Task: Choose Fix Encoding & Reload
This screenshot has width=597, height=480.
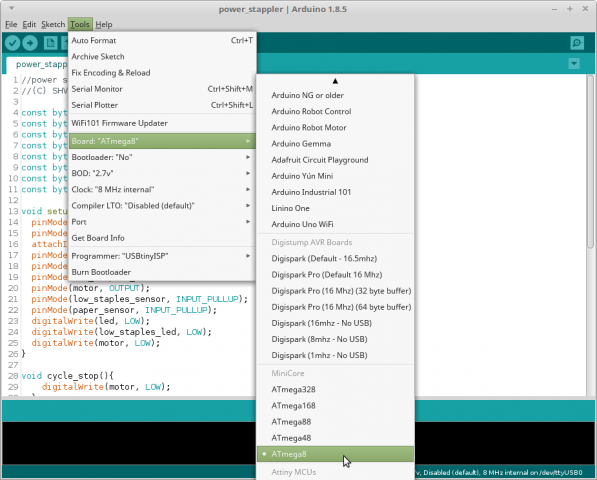Action: [162, 73]
